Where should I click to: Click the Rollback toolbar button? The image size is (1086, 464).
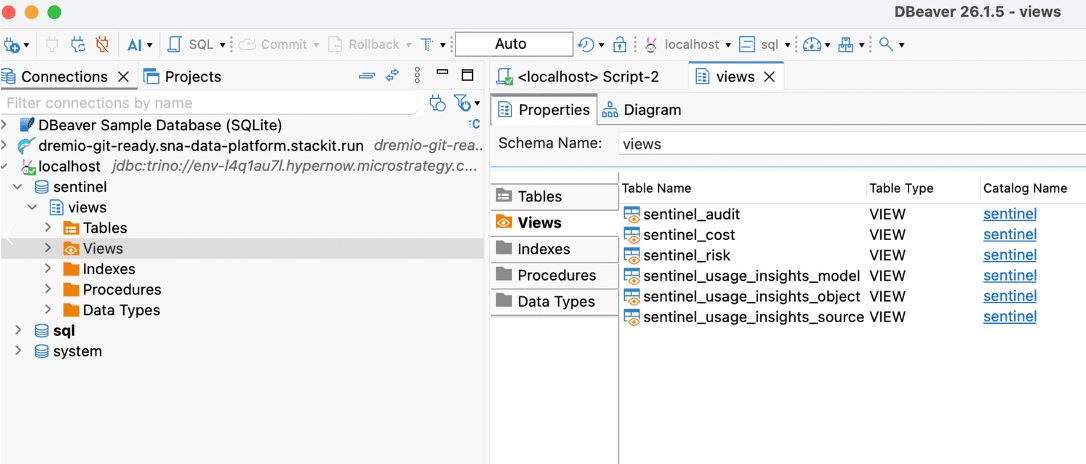[364, 45]
